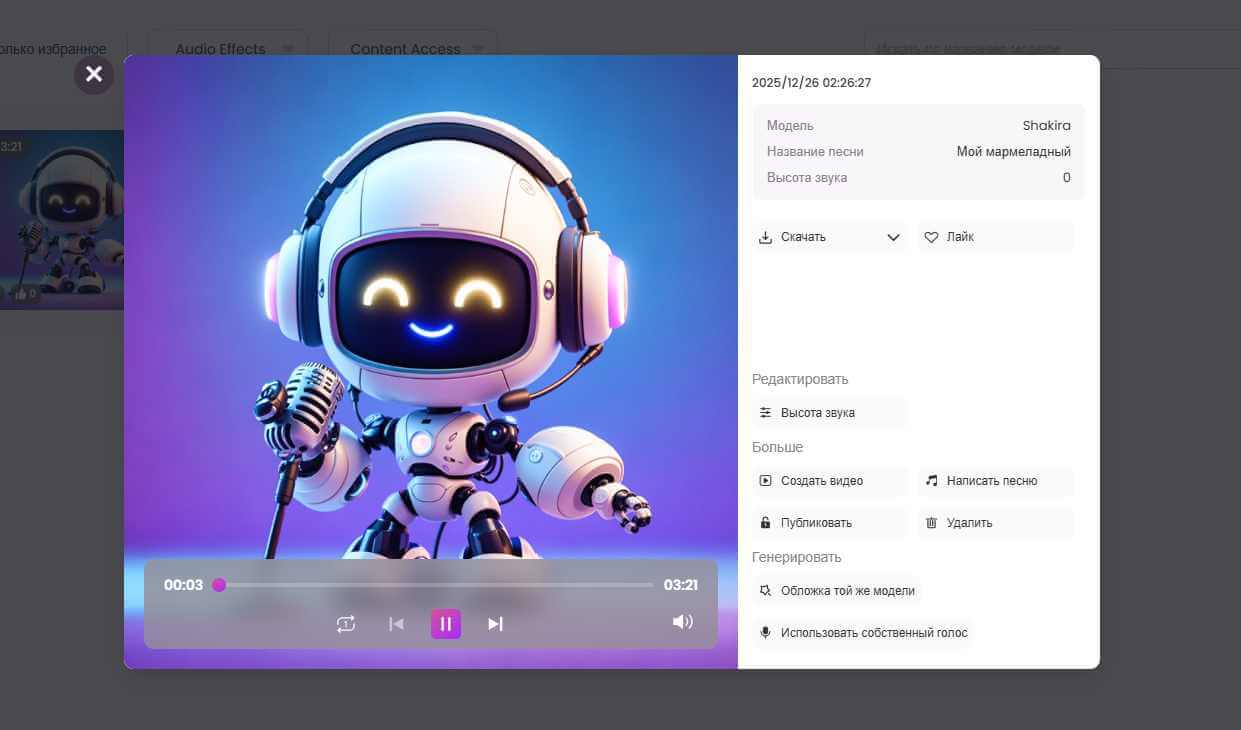Viewport: 1241px width, 730px height.
Task: Toggle the repeat loop icon
Action: point(346,624)
